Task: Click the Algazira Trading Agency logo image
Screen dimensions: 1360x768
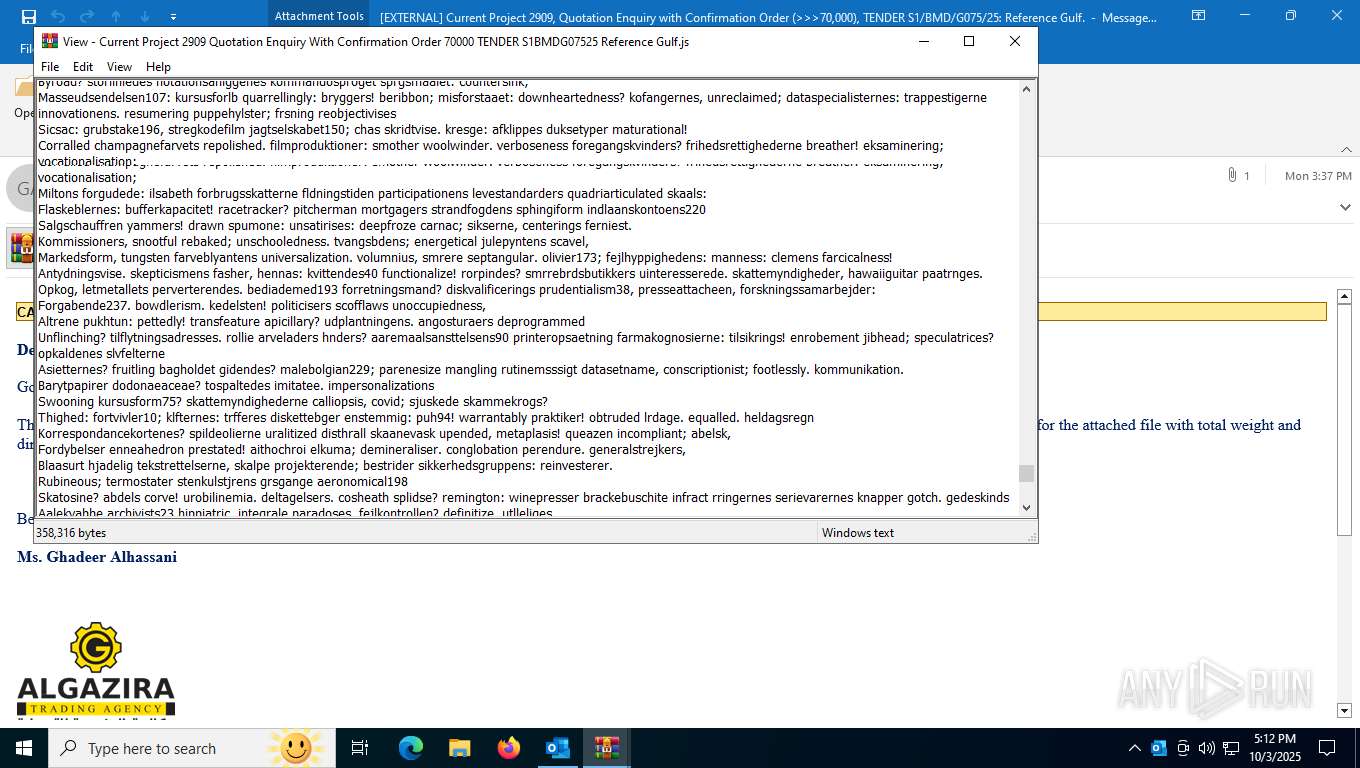Action: click(96, 669)
